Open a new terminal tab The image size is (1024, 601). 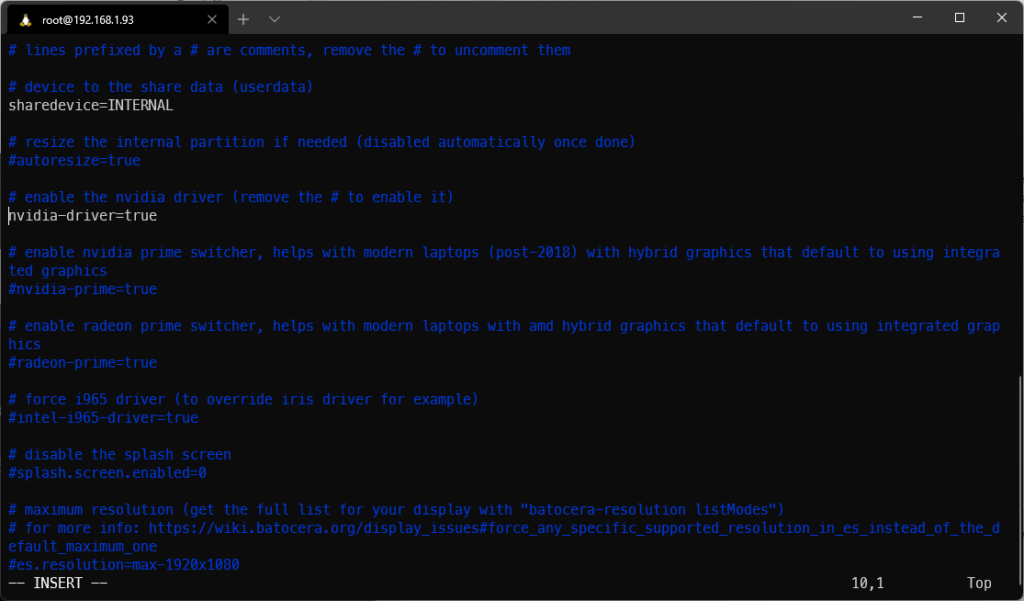(243, 20)
